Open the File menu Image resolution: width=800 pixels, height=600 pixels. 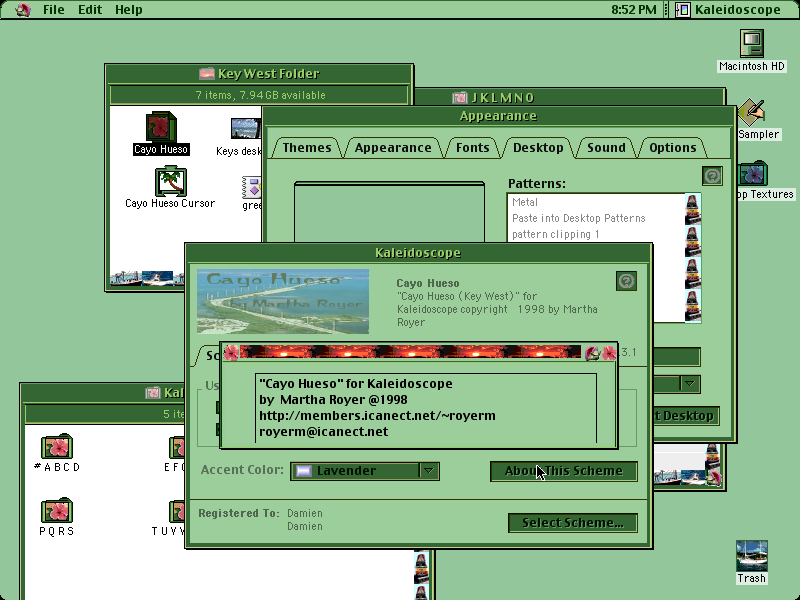(54, 10)
